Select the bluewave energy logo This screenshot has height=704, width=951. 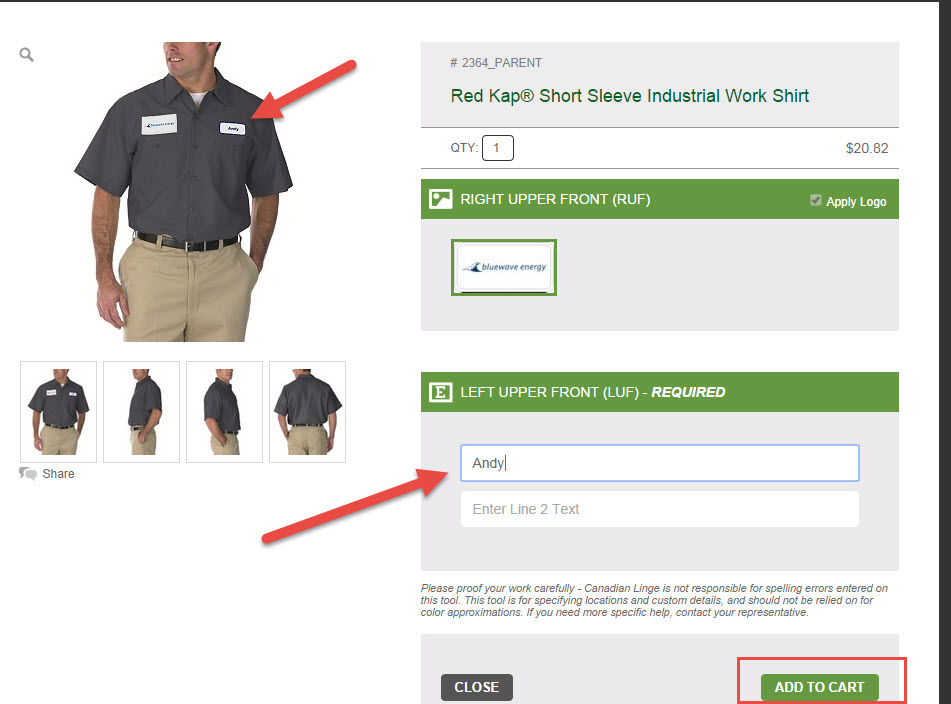(504, 268)
